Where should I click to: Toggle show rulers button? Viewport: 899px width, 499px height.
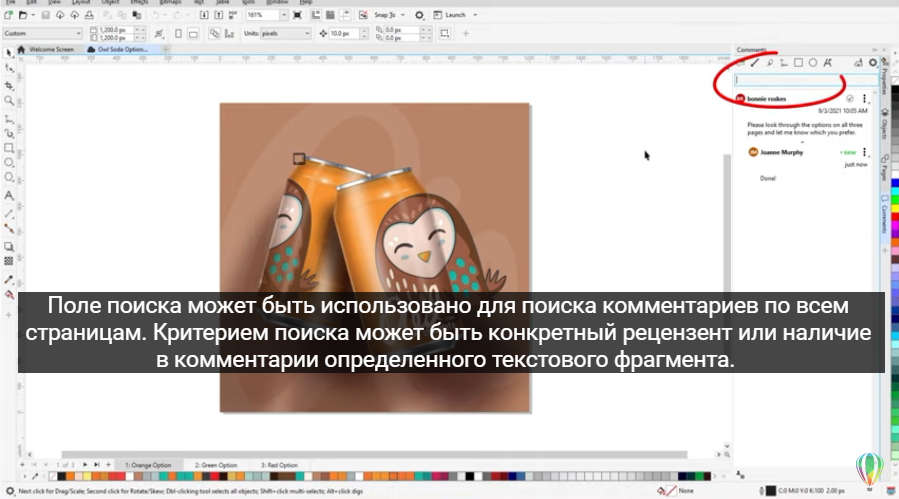point(316,15)
